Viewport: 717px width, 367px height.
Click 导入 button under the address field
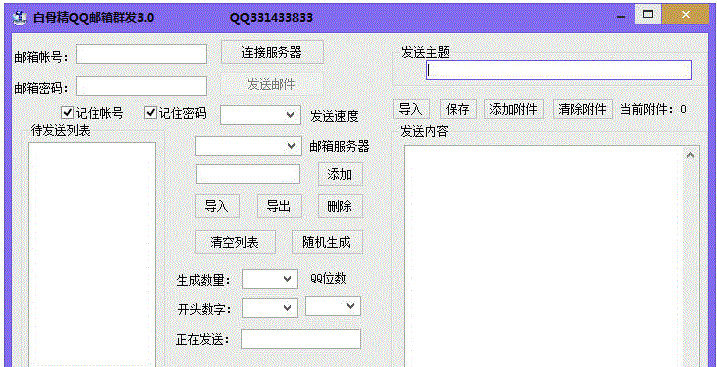tap(217, 206)
